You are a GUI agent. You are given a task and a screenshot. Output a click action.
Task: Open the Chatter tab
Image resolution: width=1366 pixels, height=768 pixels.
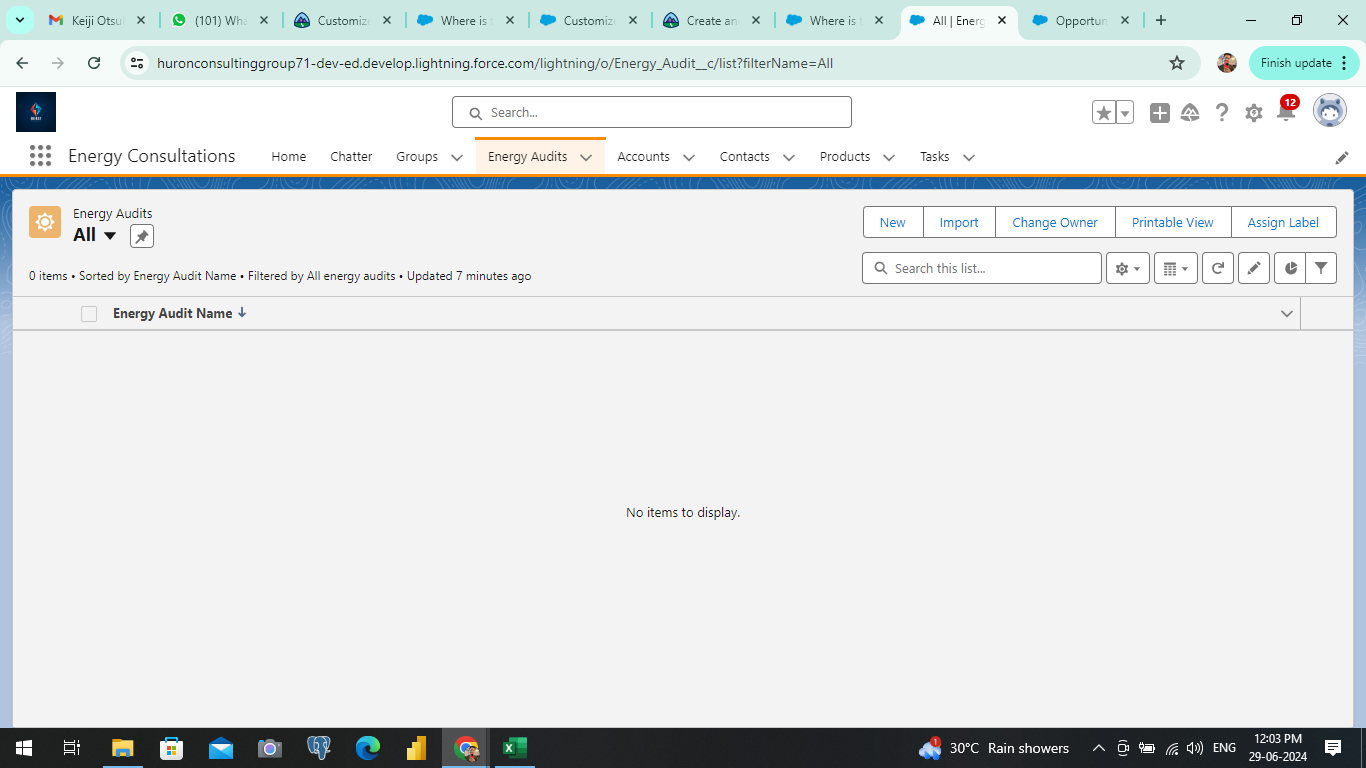[351, 157]
